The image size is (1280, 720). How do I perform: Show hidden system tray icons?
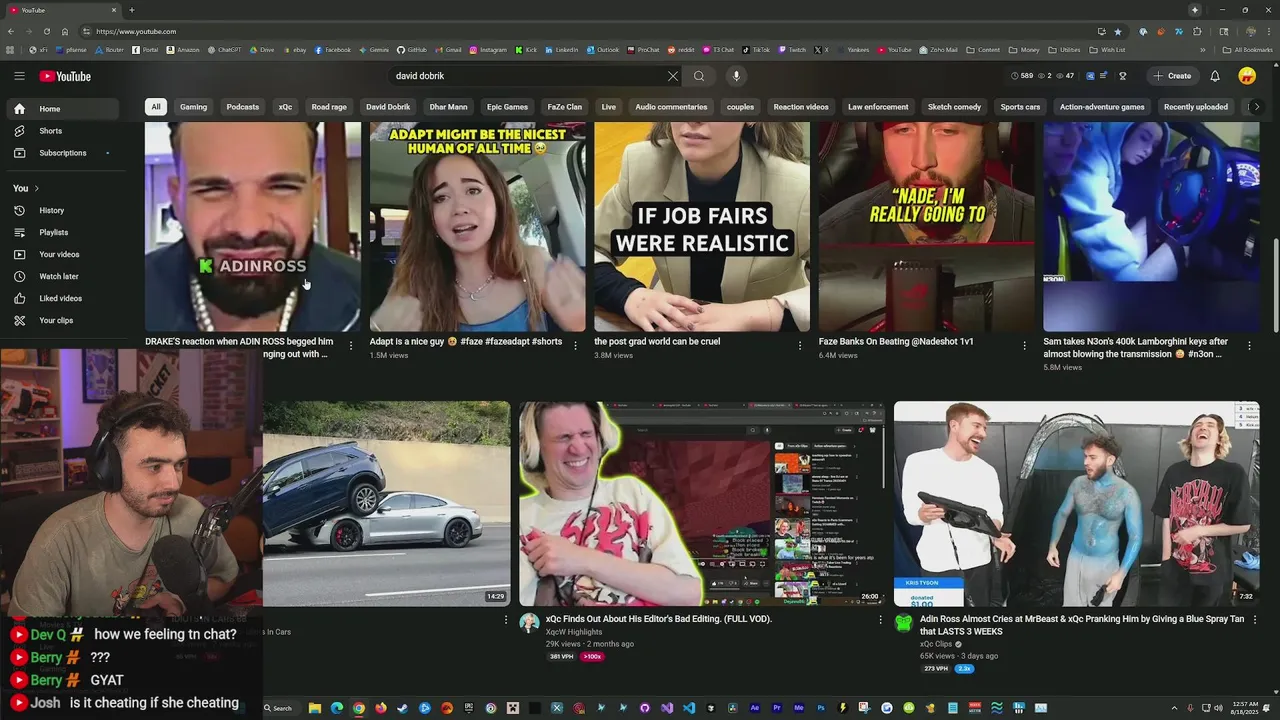tap(1175, 708)
